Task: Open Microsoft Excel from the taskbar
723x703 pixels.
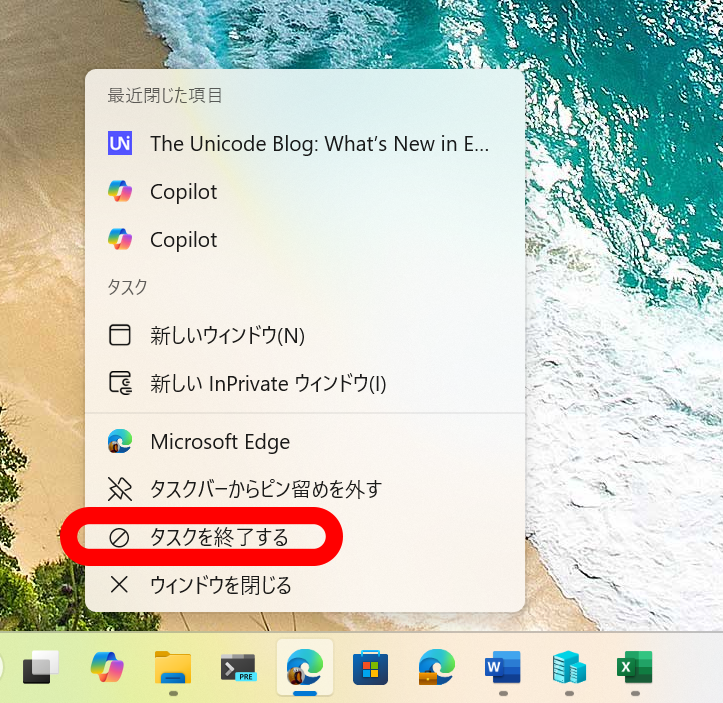Action: 634,667
